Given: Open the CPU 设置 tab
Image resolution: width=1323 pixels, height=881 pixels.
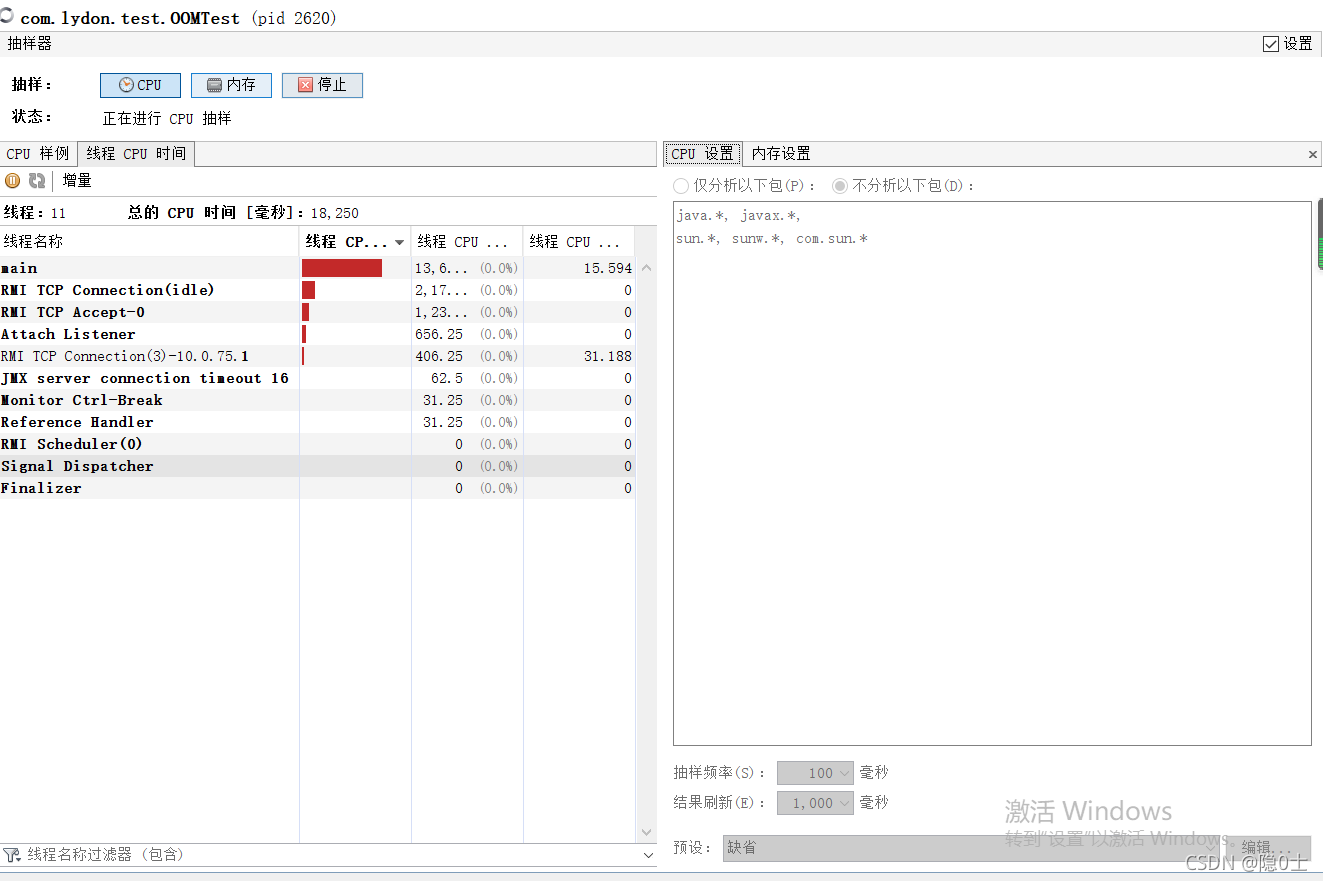Looking at the screenshot, I should [702, 154].
